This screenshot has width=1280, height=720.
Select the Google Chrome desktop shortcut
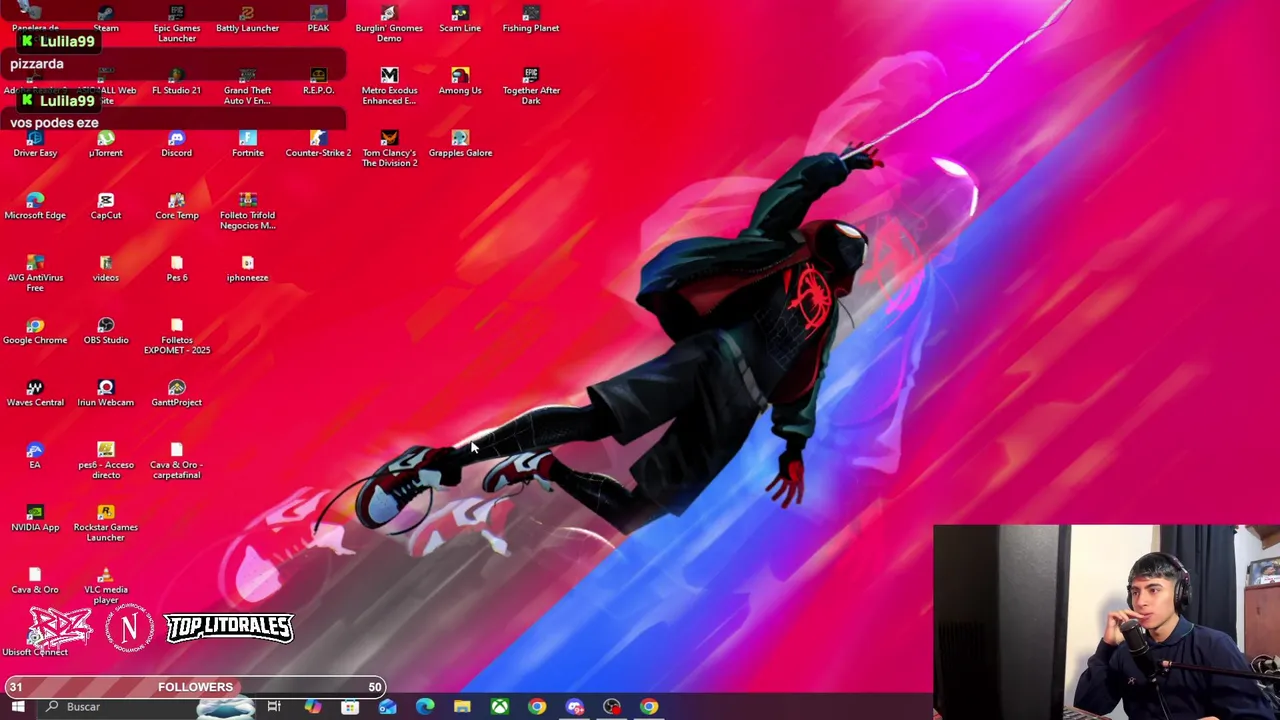(x=35, y=331)
